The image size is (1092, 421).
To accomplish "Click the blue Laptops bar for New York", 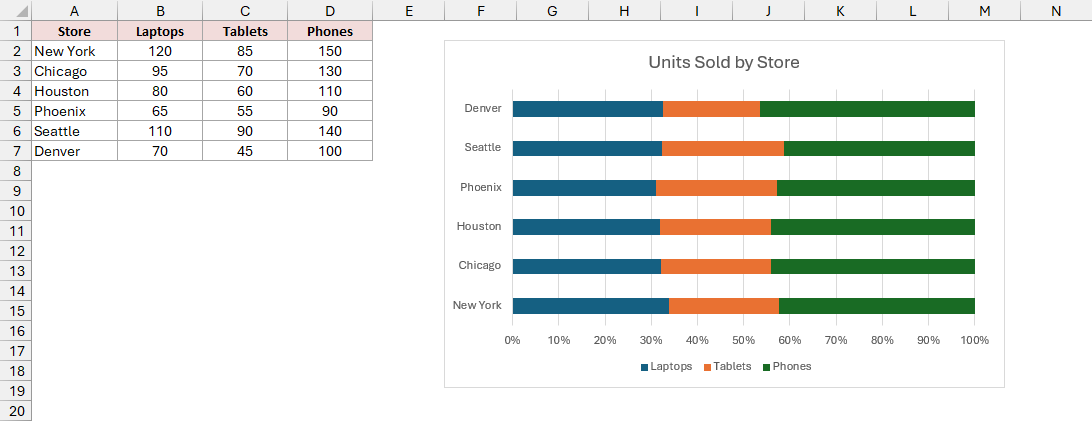I will [591, 306].
